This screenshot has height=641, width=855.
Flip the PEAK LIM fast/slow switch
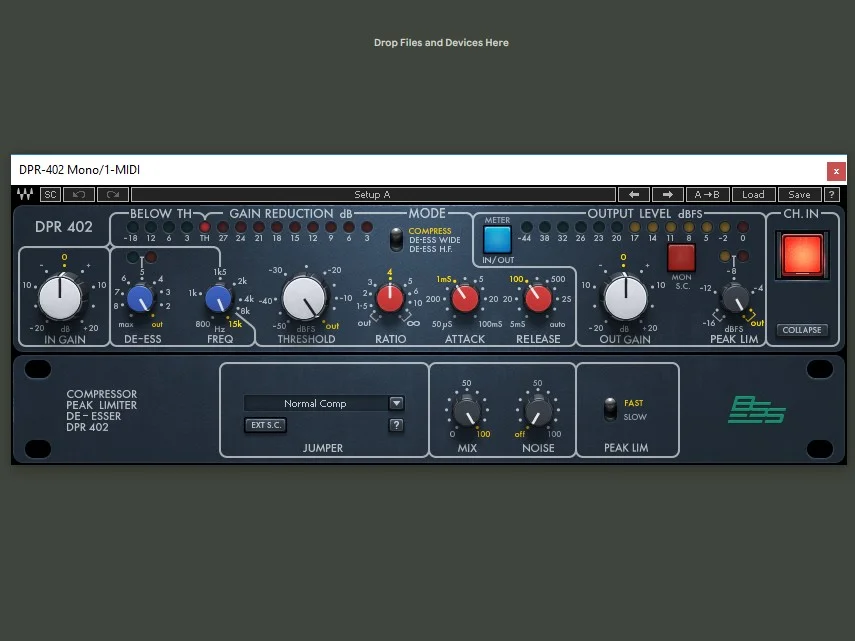610,409
